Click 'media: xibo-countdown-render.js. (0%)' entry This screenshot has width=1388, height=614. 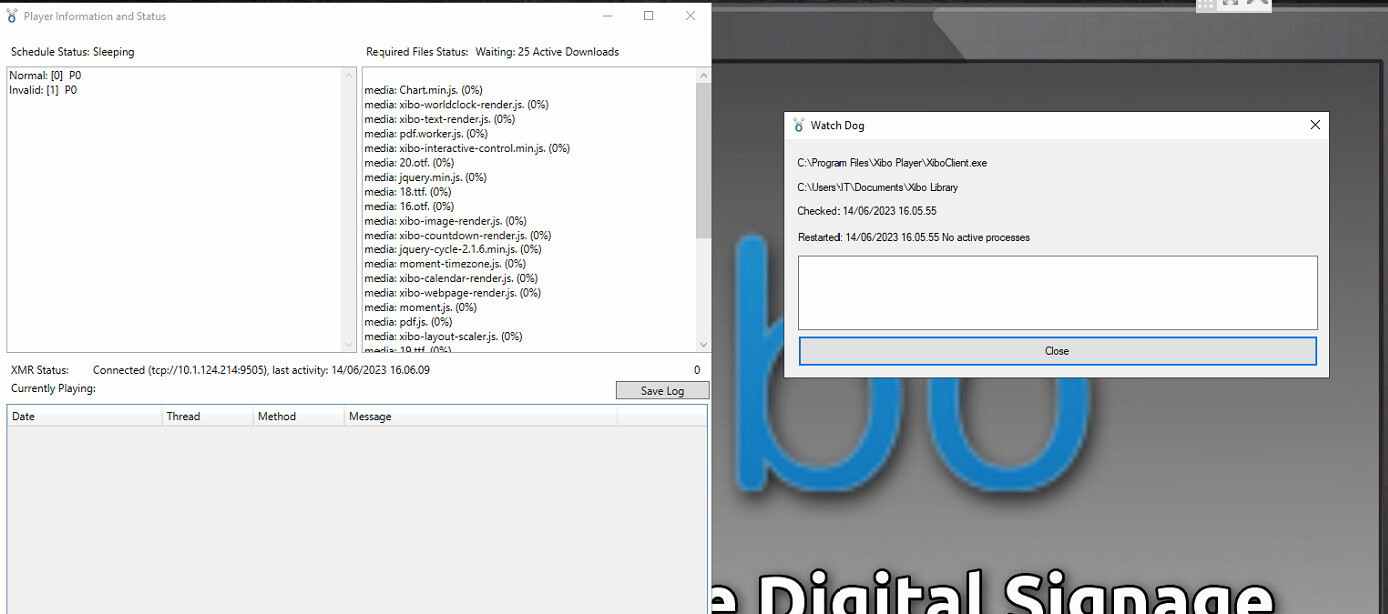pos(458,235)
